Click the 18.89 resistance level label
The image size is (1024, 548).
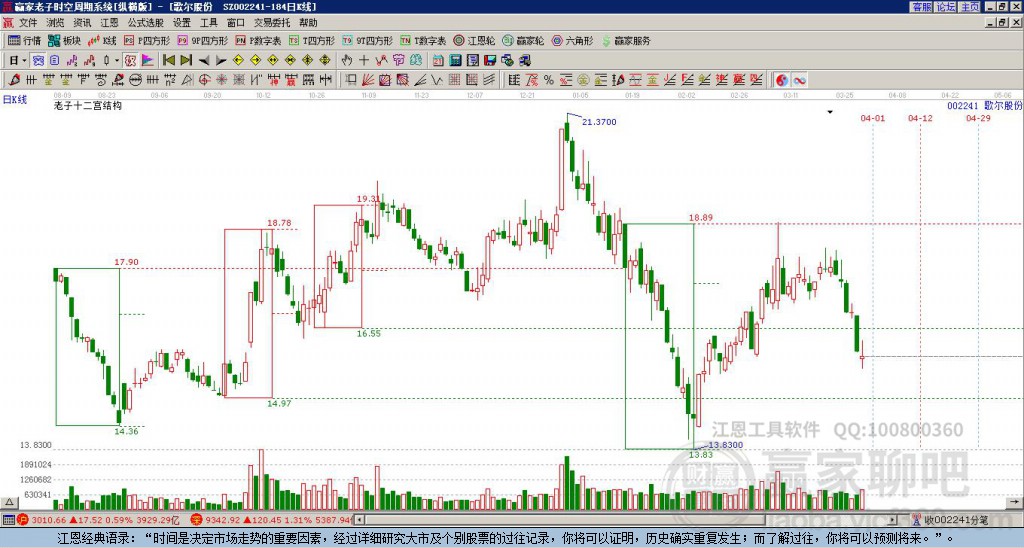701,218
